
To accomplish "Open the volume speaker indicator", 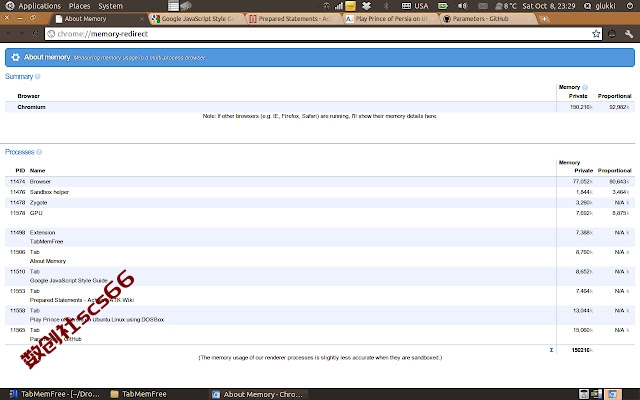I will (462, 6).
